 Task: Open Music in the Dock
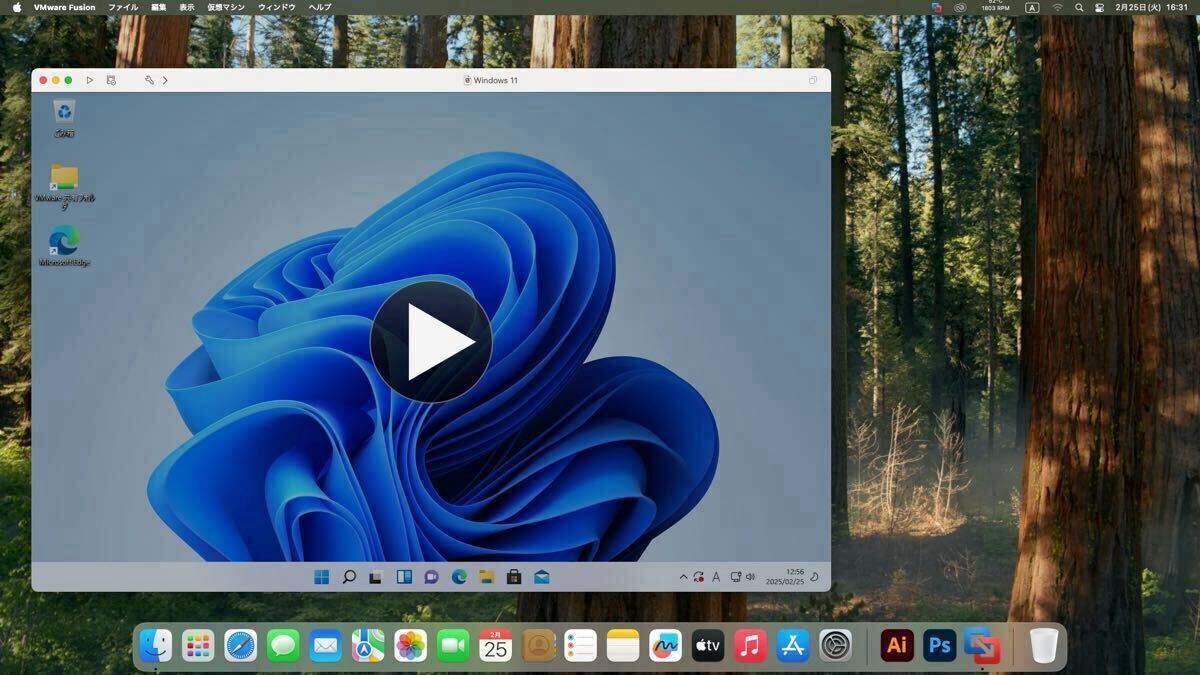(x=750, y=646)
